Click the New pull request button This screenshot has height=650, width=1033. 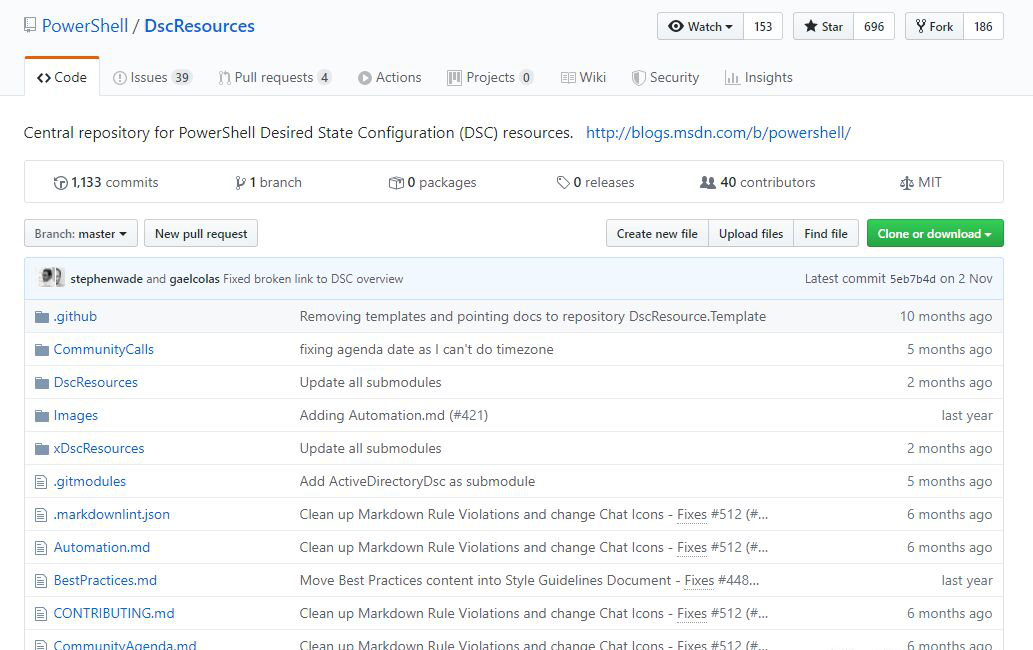(x=201, y=234)
